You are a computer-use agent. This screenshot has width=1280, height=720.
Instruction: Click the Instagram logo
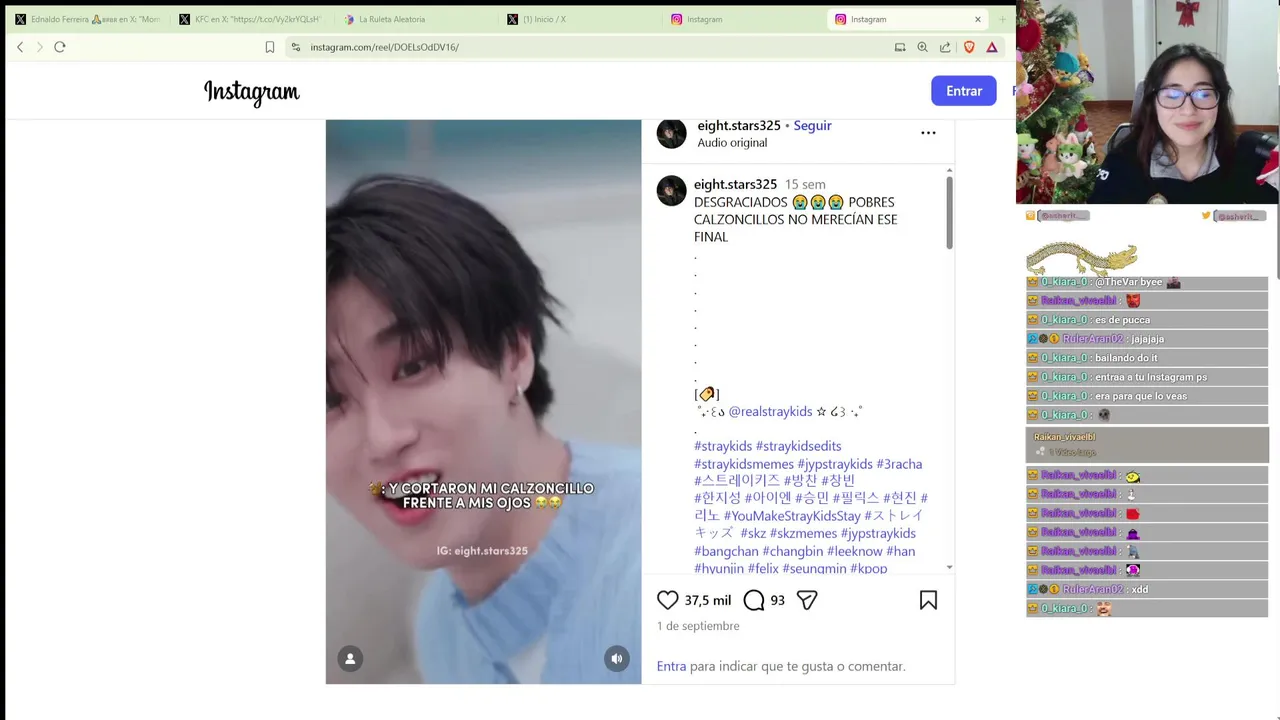tap(252, 92)
